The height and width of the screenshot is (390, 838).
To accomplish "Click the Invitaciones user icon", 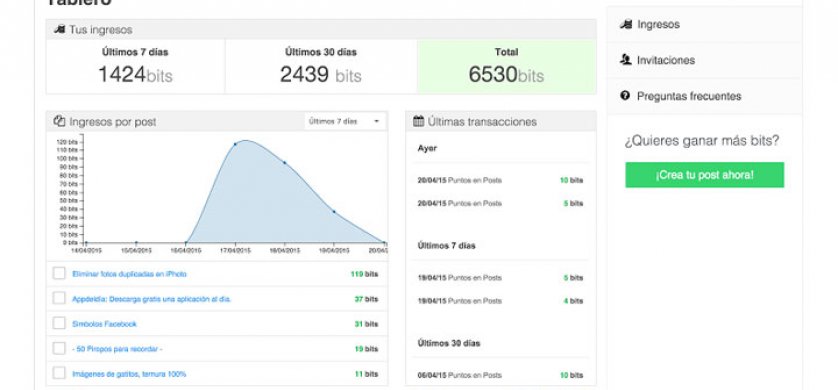I will [x=625, y=60].
